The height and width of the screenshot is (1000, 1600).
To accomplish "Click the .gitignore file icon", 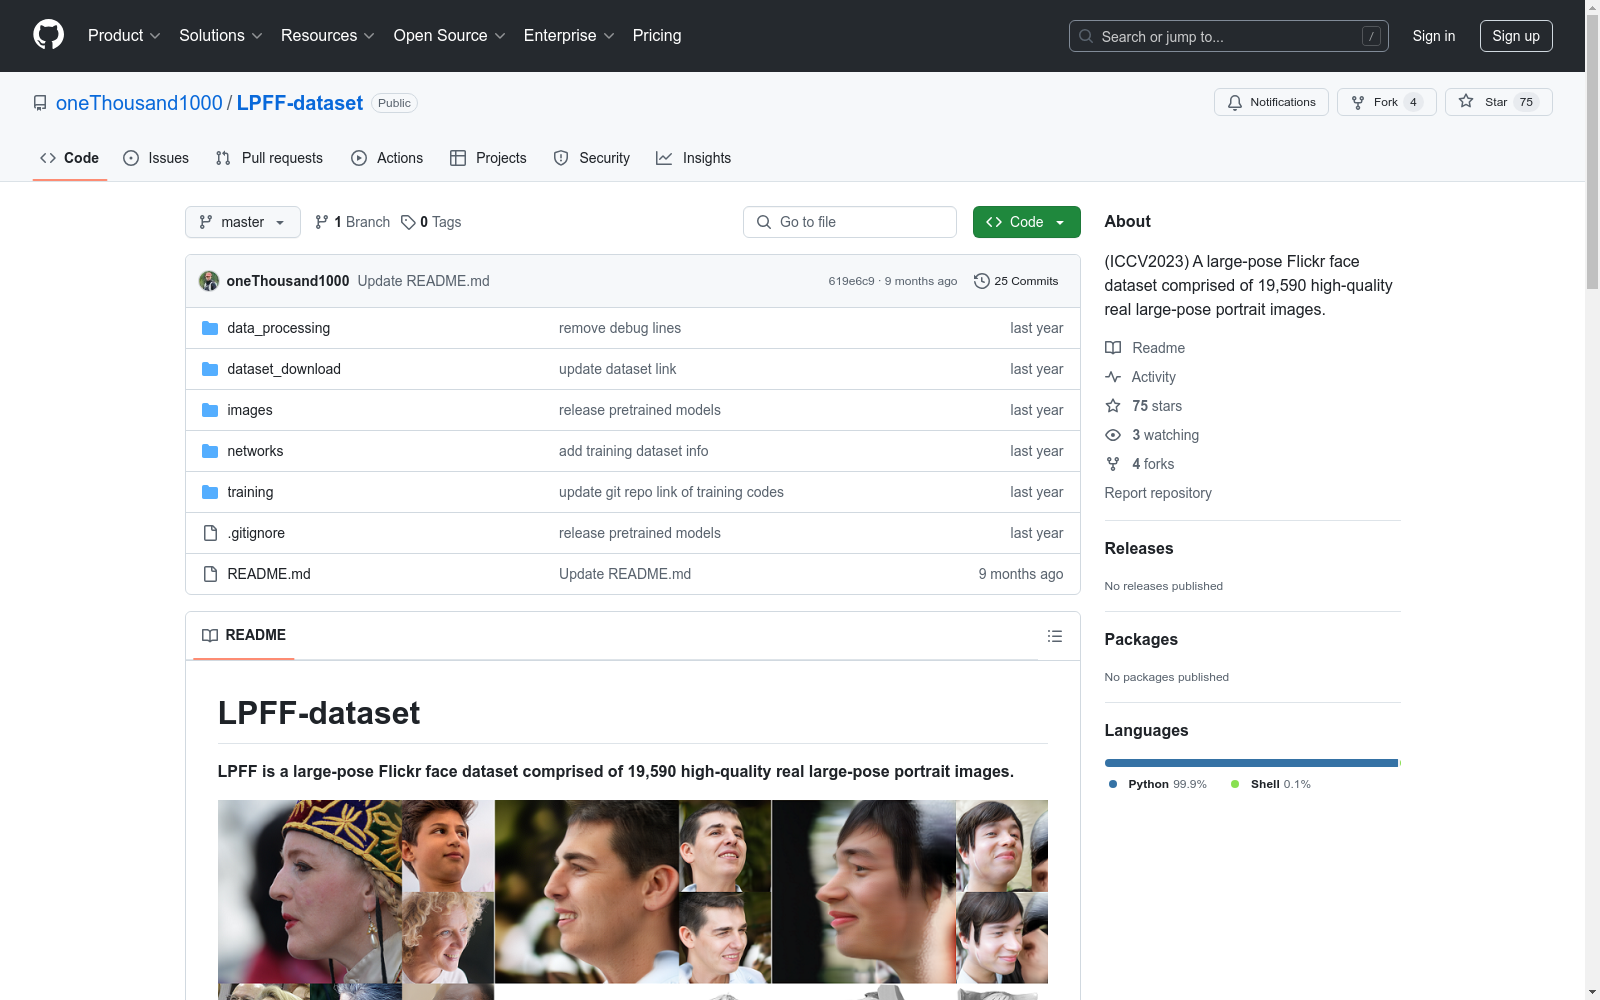I will (210, 533).
